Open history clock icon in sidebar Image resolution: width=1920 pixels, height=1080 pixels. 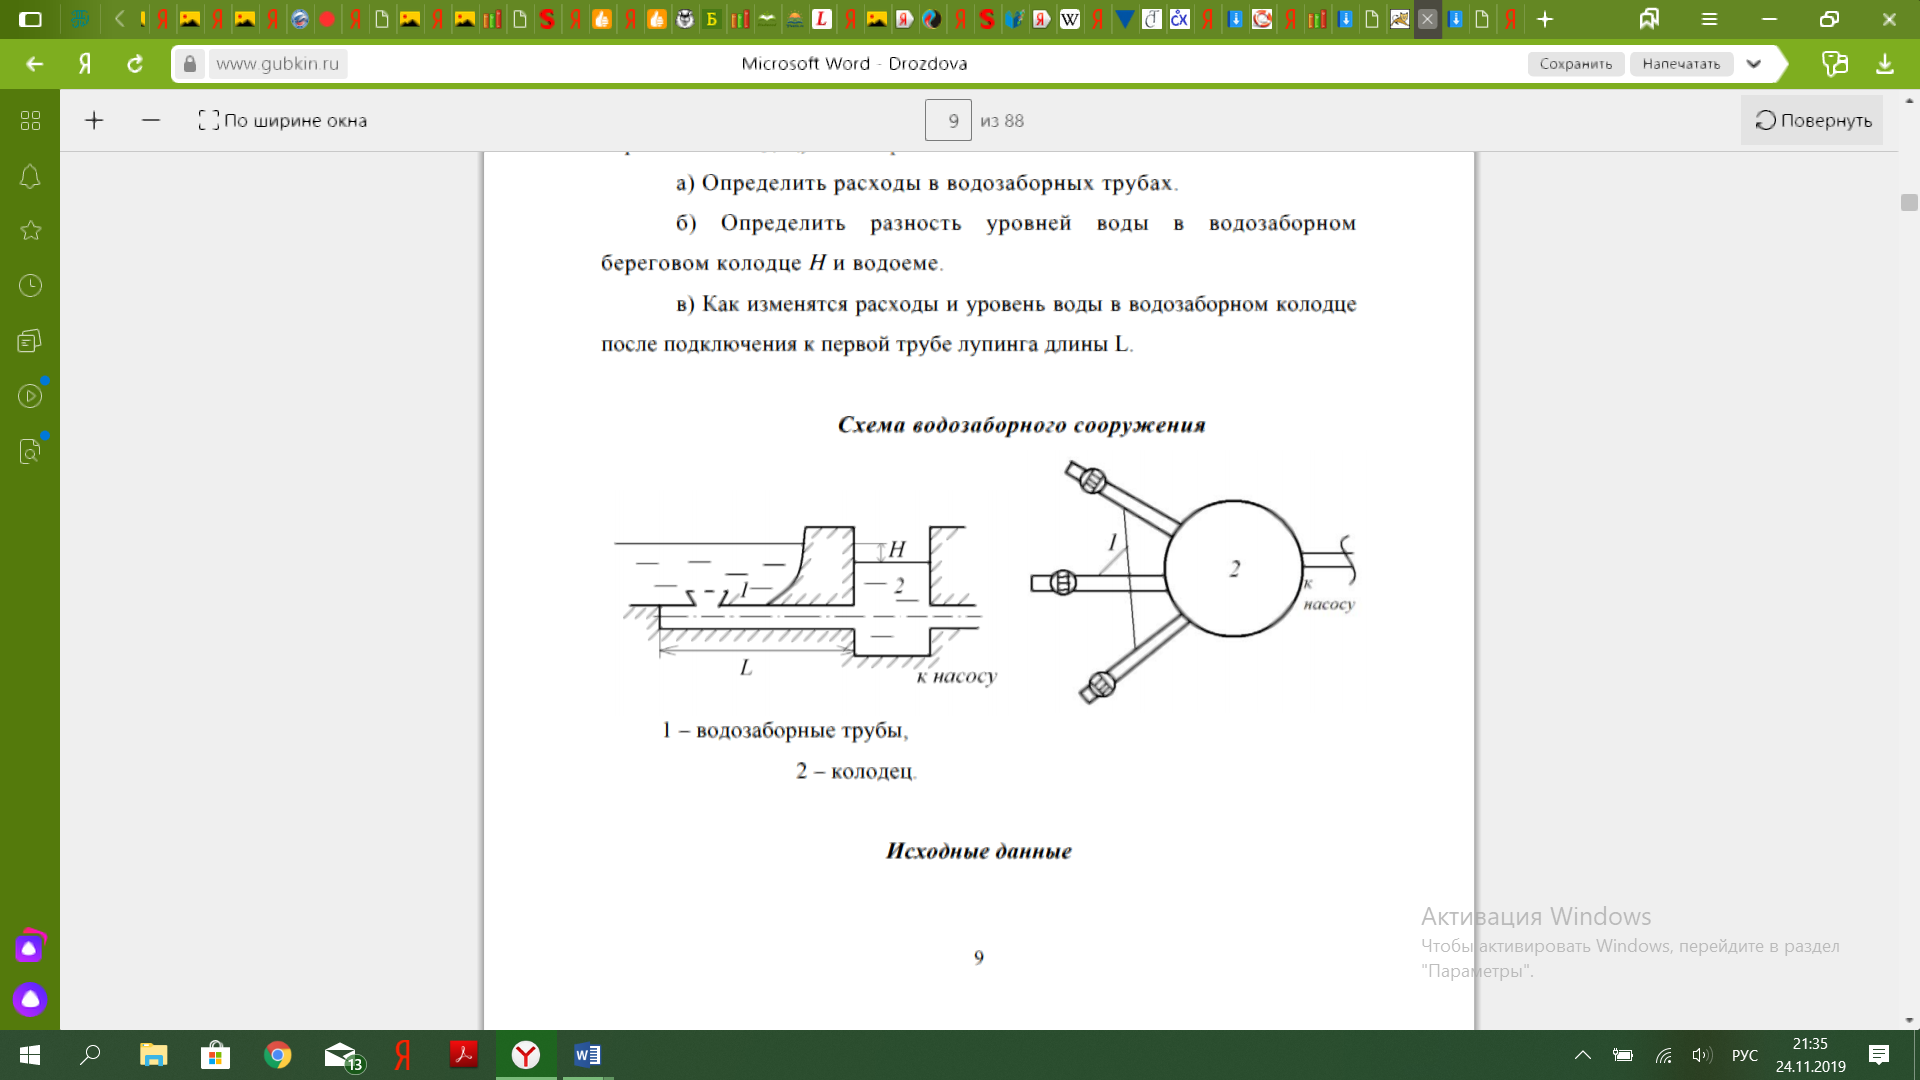click(30, 286)
